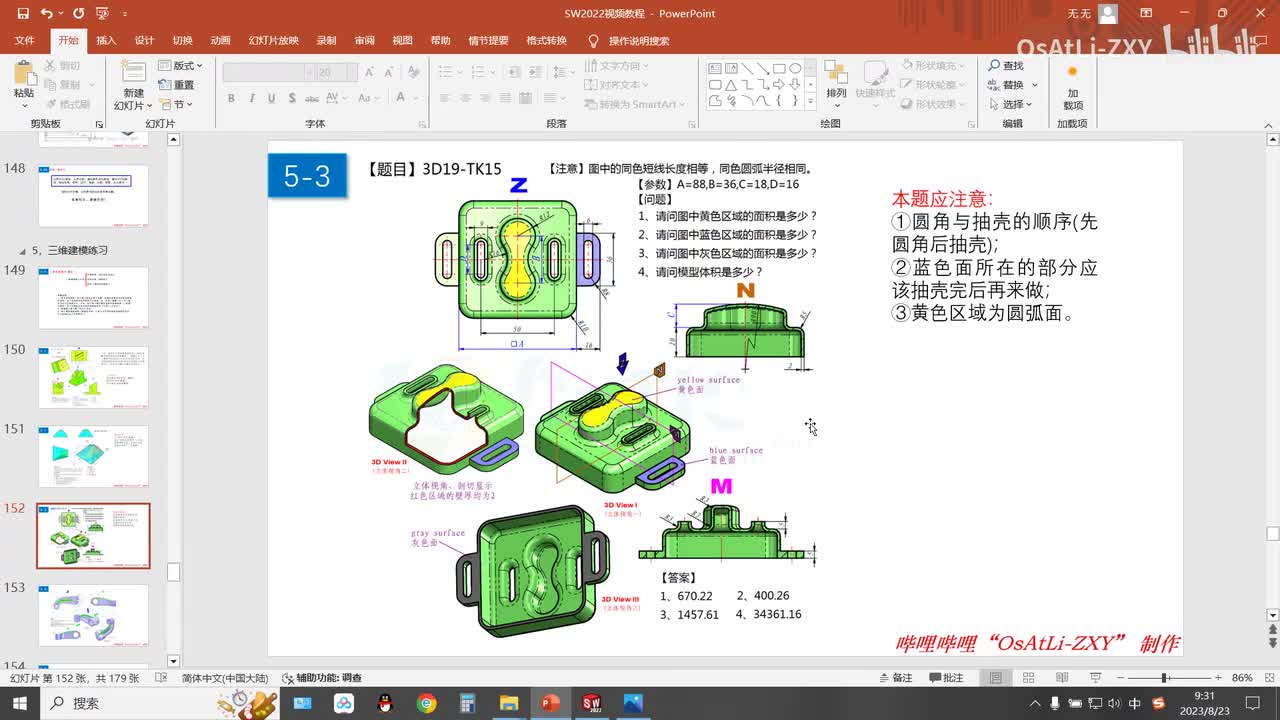
Task: Open the Arrange (排列) dropdown
Action: (x=836, y=85)
